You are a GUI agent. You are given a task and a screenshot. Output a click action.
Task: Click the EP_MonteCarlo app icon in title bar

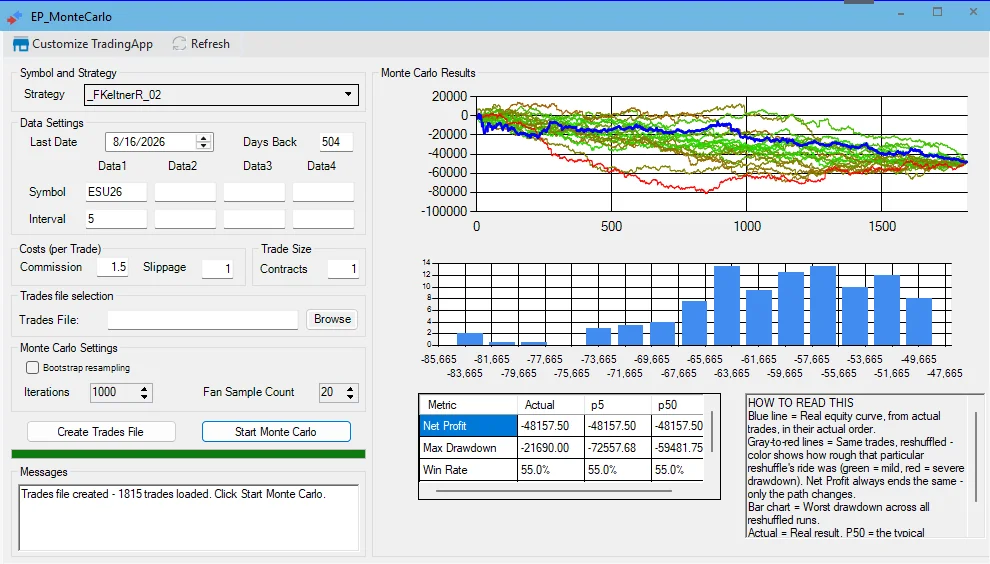pyautogui.click(x=15, y=17)
